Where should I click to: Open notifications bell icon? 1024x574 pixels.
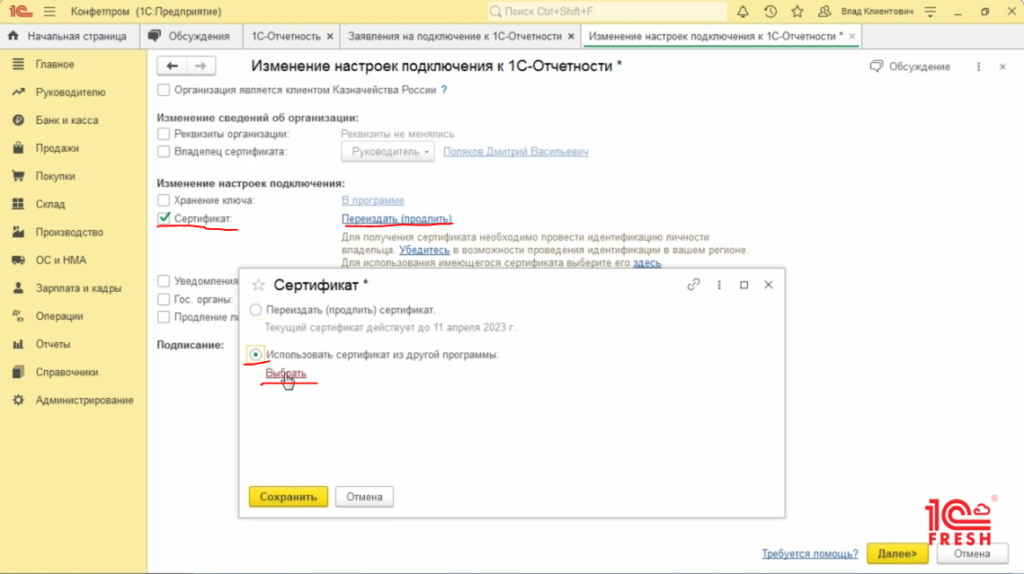743,11
